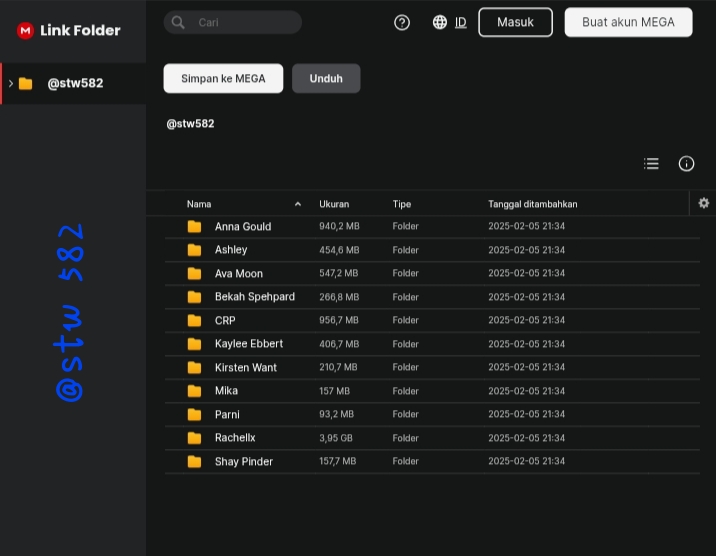Open the help question mark icon

pyautogui.click(x=402, y=22)
